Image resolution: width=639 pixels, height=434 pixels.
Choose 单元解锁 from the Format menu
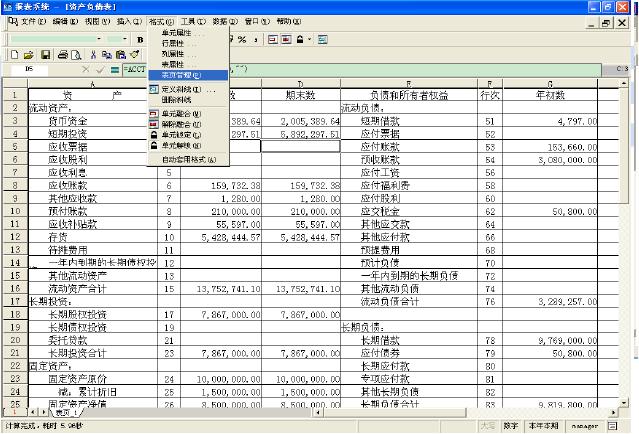coord(188,145)
